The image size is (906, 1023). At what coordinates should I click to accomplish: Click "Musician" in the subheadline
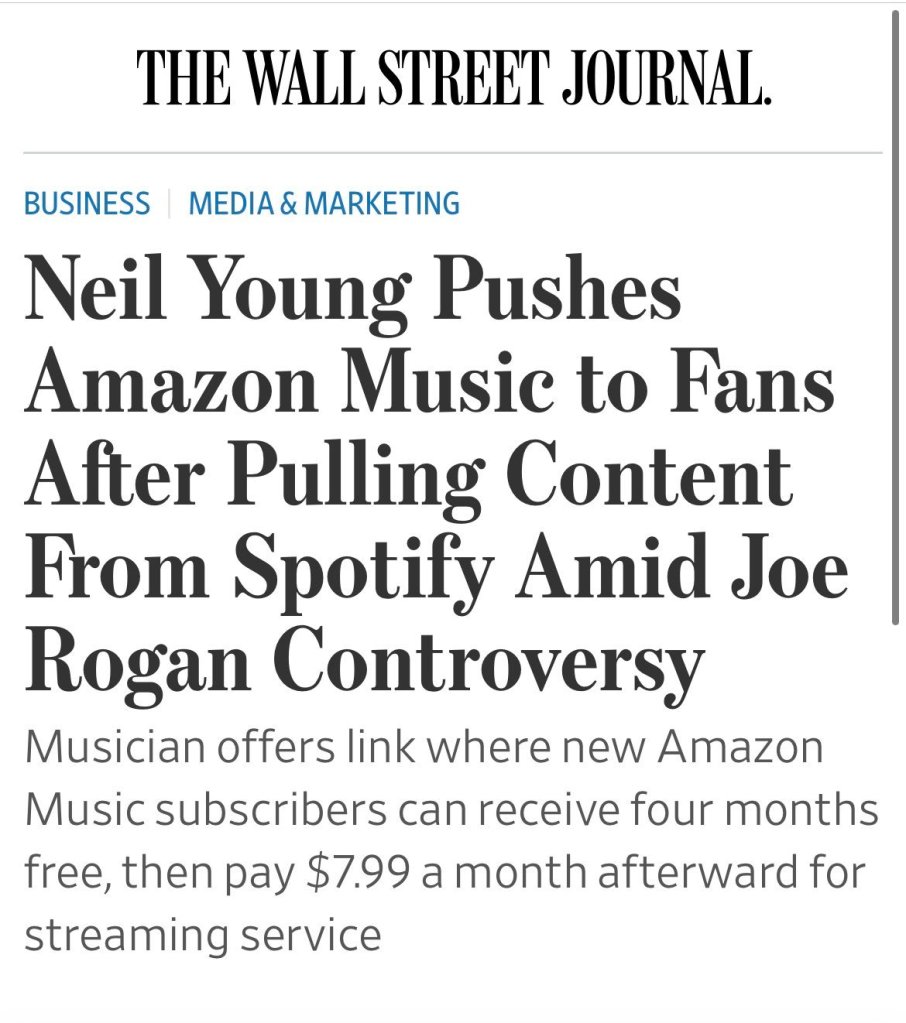click(x=111, y=748)
